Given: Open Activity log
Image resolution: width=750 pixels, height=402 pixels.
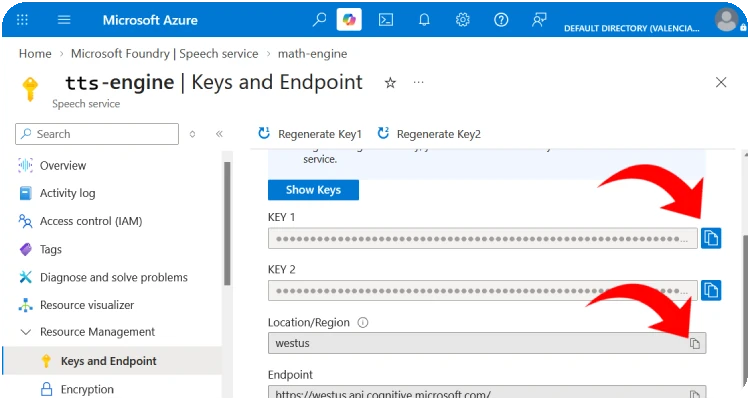Looking at the screenshot, I should 67,193.
